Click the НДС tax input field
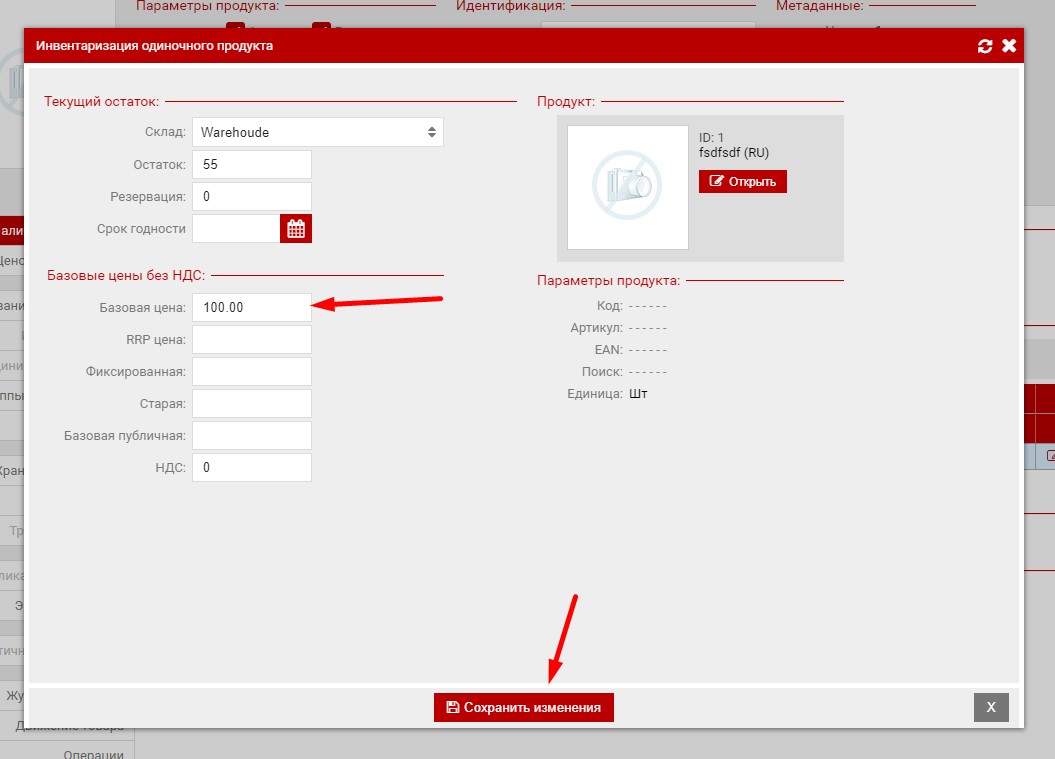Image resolution: width=1055 pixels, height=759 pixels. click(251, 468)
